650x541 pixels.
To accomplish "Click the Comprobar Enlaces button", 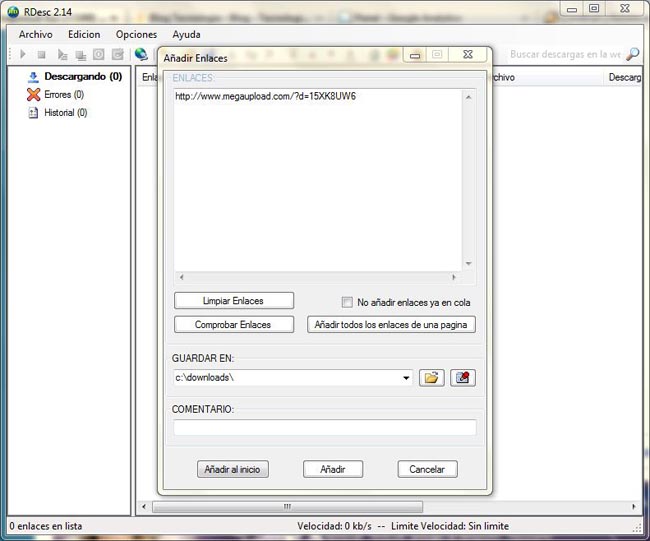I will click(233, 324).
